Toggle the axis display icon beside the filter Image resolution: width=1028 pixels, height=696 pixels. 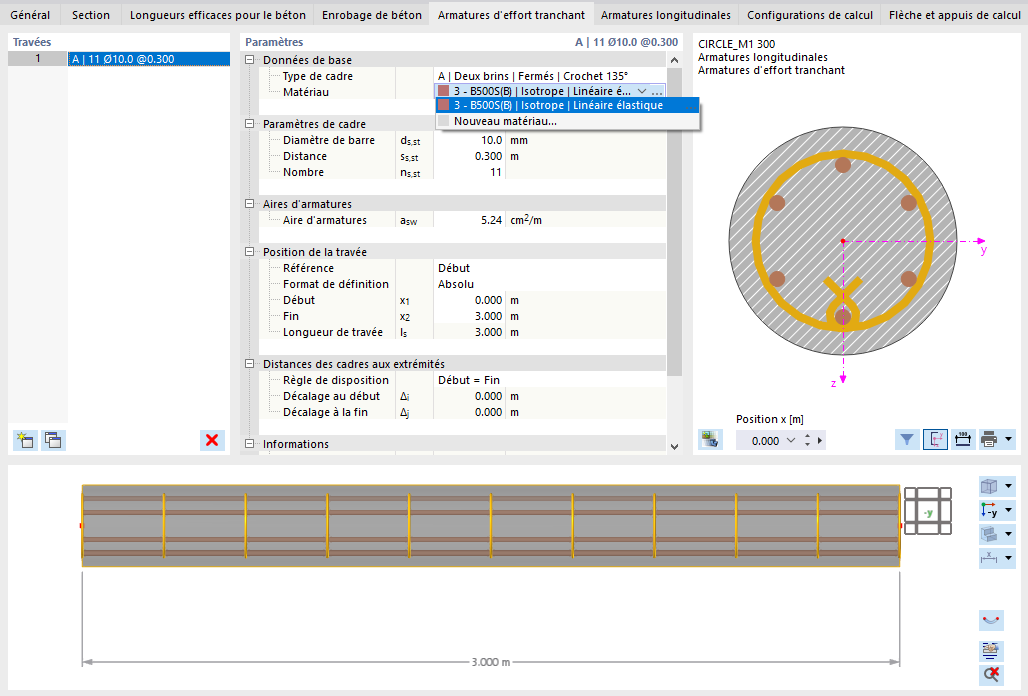(935, 440)
